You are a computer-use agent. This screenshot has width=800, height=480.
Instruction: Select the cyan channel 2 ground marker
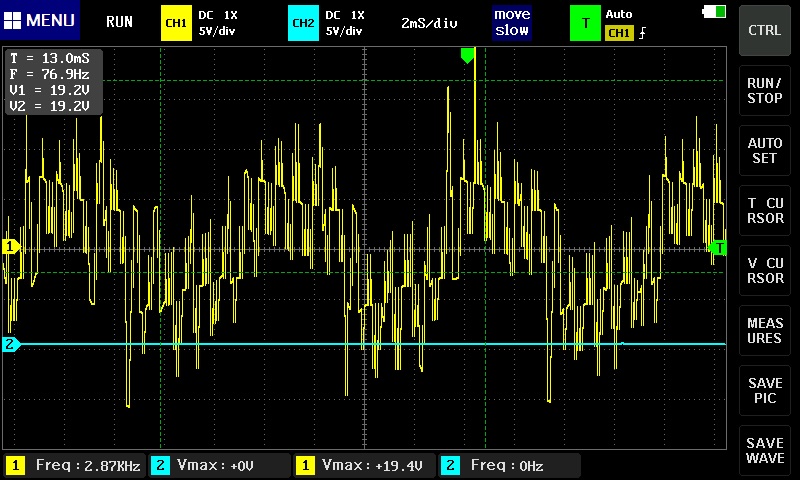tap(11, 344)
